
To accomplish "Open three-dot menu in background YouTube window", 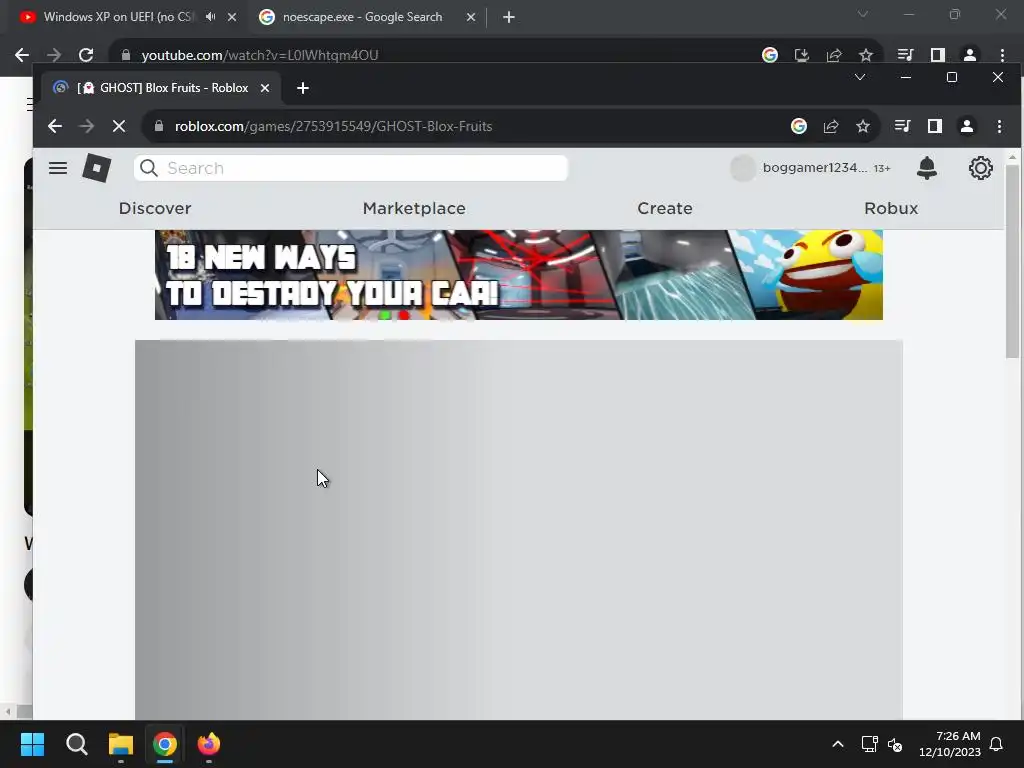I will point(1002,55).
